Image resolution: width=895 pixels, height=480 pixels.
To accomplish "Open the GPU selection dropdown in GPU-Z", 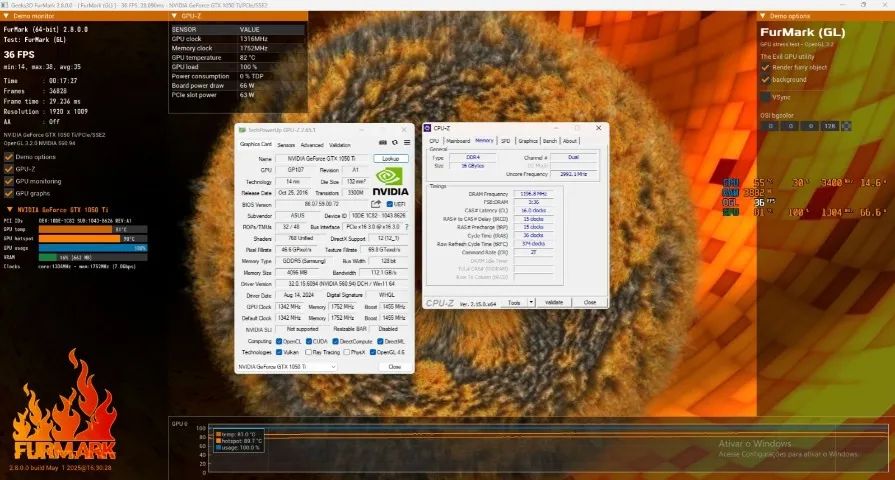I will (287, 366).
